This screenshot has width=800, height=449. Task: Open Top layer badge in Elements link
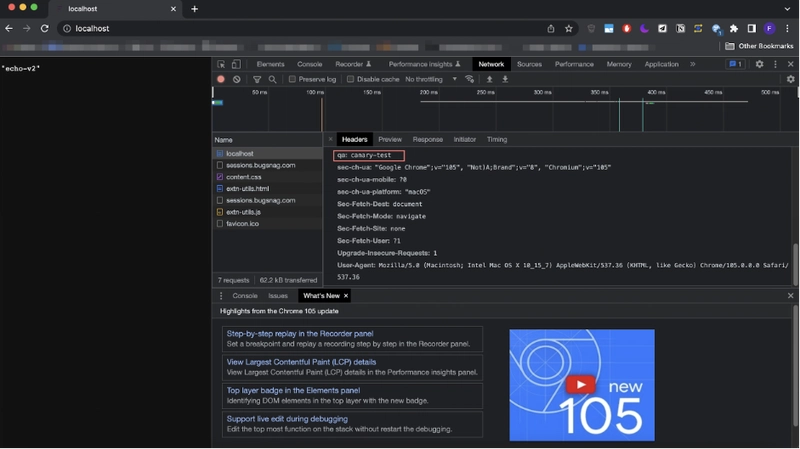[293, 390]
